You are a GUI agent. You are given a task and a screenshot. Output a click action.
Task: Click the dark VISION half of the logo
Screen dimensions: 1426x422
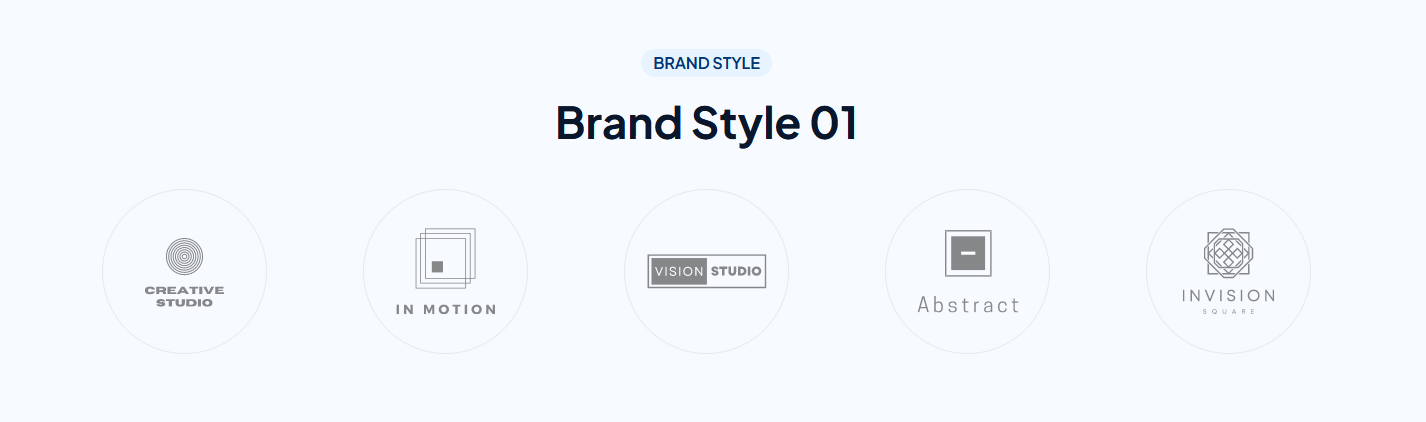click(679, 271)
